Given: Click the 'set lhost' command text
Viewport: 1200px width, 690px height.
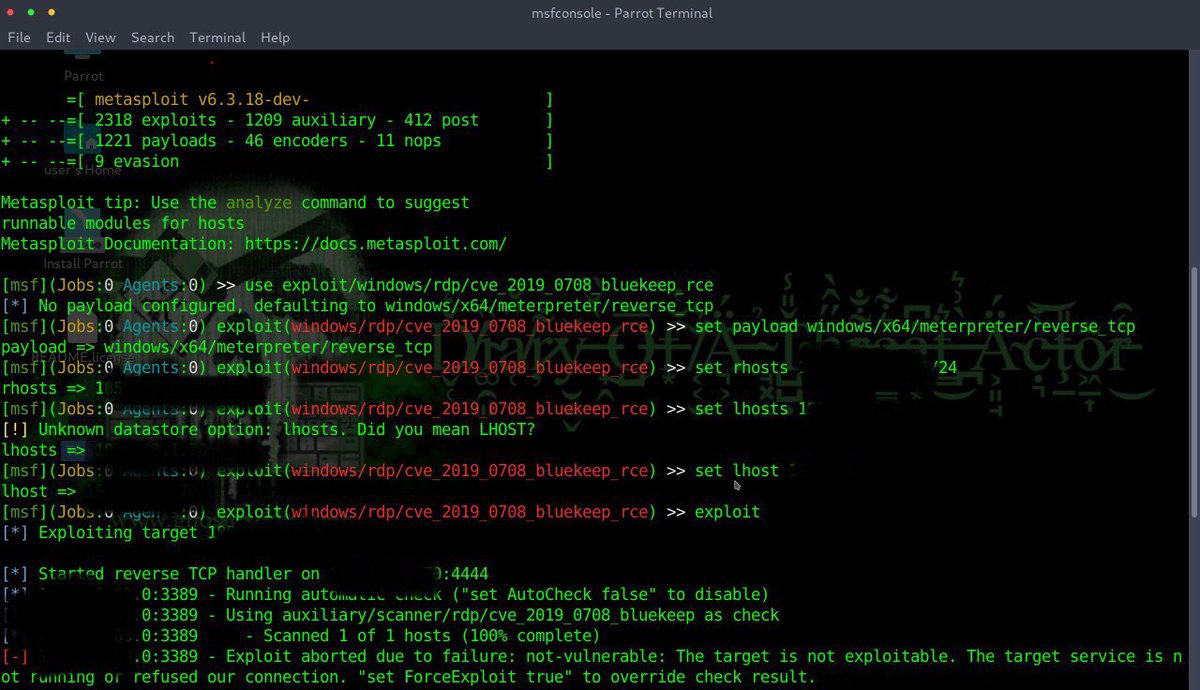Looking at the screenshot, I should [737, 470].
